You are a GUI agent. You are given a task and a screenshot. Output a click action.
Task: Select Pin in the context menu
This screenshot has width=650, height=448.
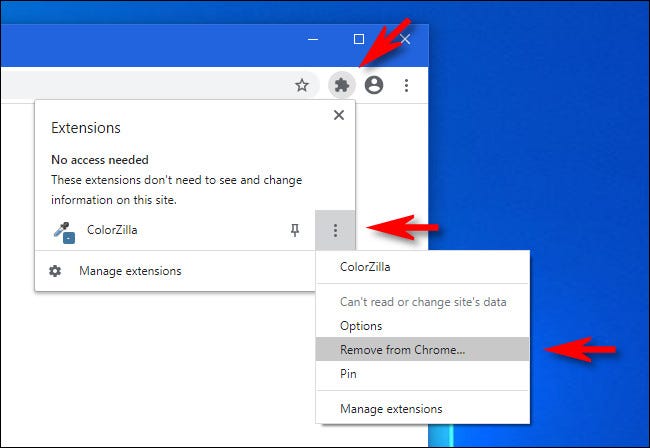point(422,373)
